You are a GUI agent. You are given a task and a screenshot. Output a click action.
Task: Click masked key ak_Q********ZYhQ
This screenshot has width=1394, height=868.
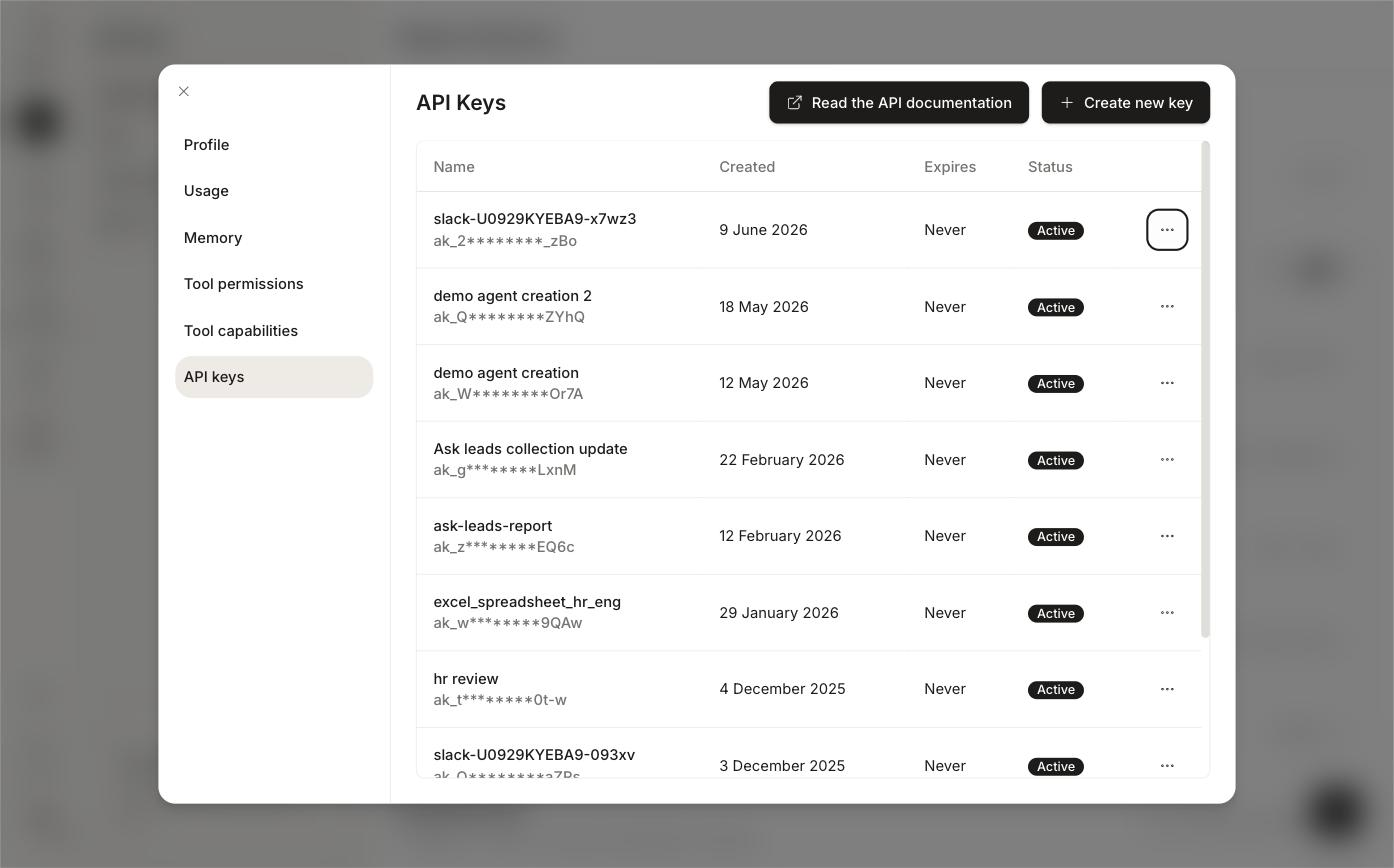(509, 317)
